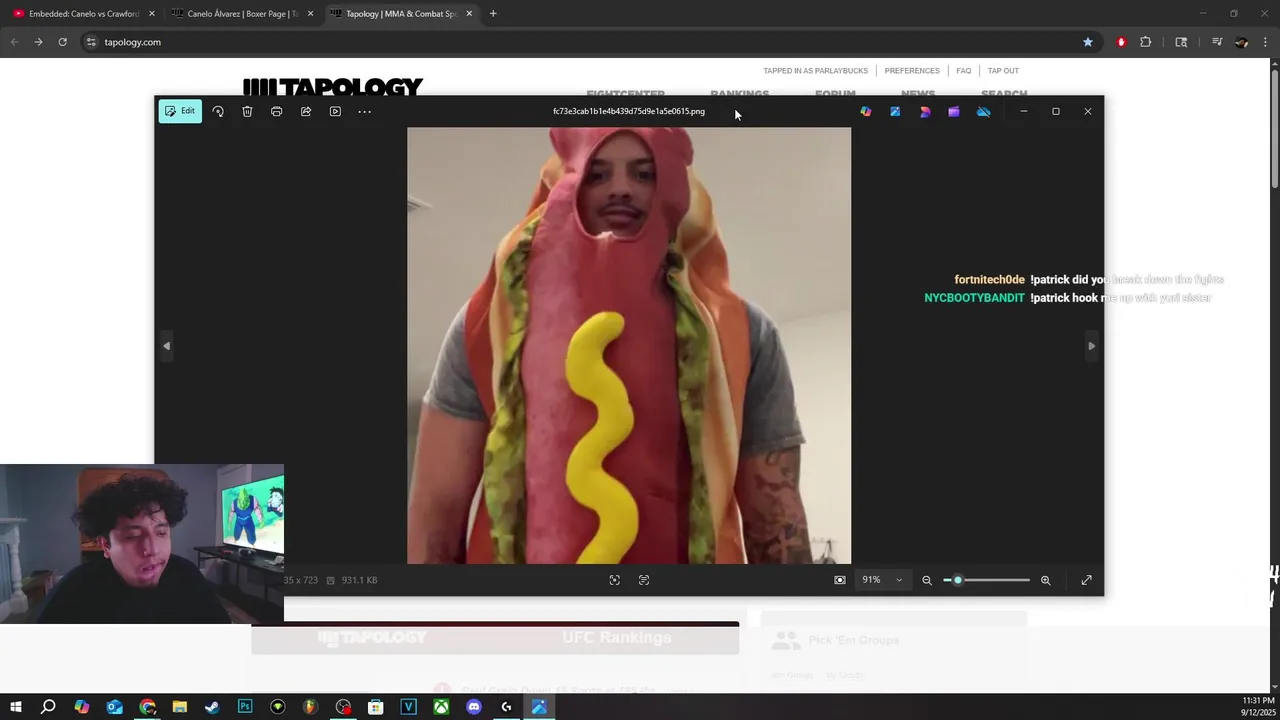Reload the tapology.com page
The height and width of the screenshot is (720, 1280).
(62, 42)
